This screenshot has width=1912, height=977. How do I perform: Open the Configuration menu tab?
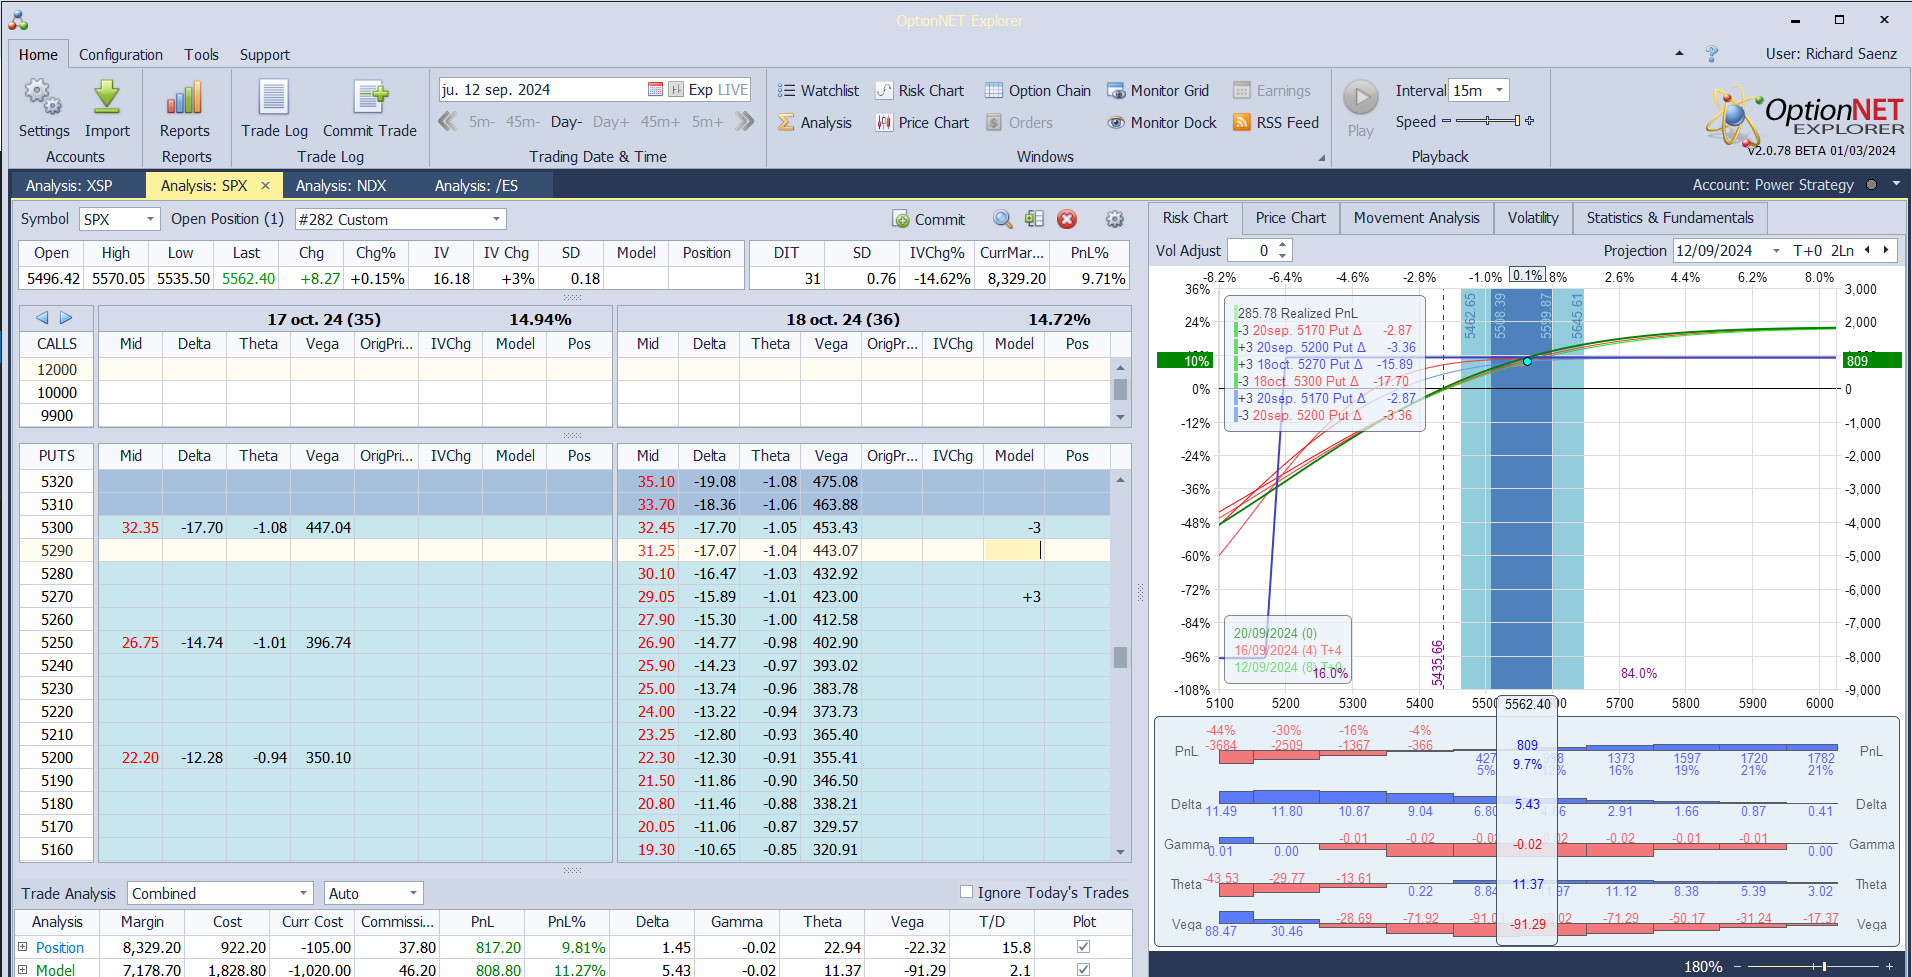pyautogui.click(x=121, y=55)
